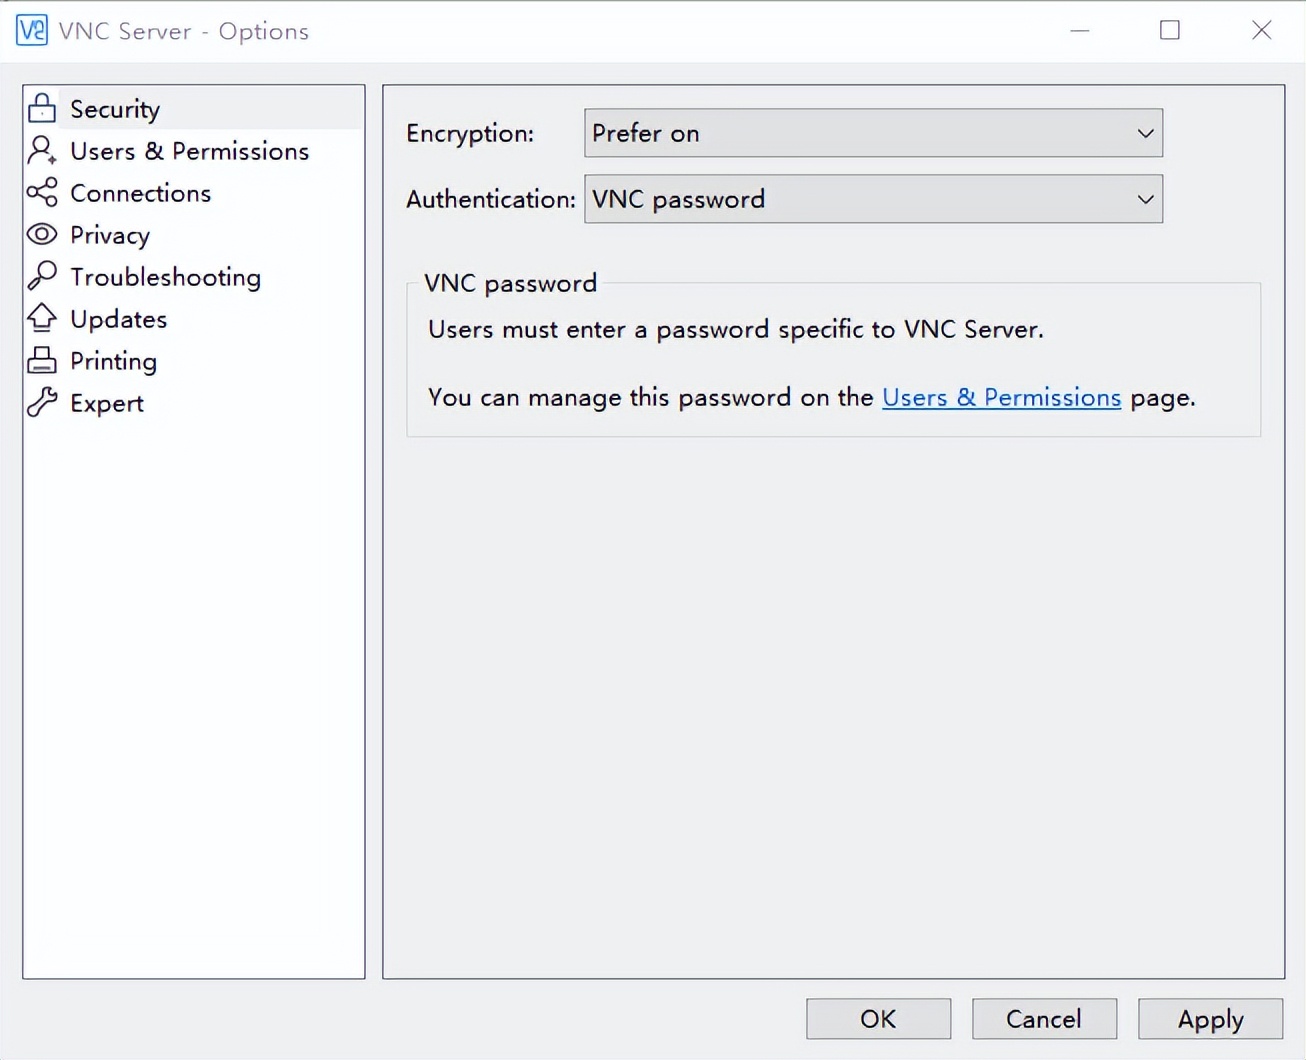This screenshot has width=1306, height=1060.
Task: Switch to the Connections page label
Action: pyautogui.click(x=141, y=193)
